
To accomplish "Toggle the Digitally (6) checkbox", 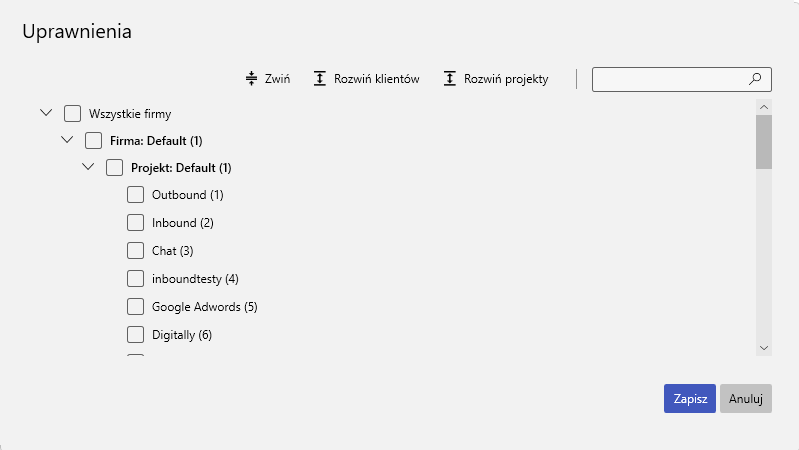I will click(x=135, y=334).
